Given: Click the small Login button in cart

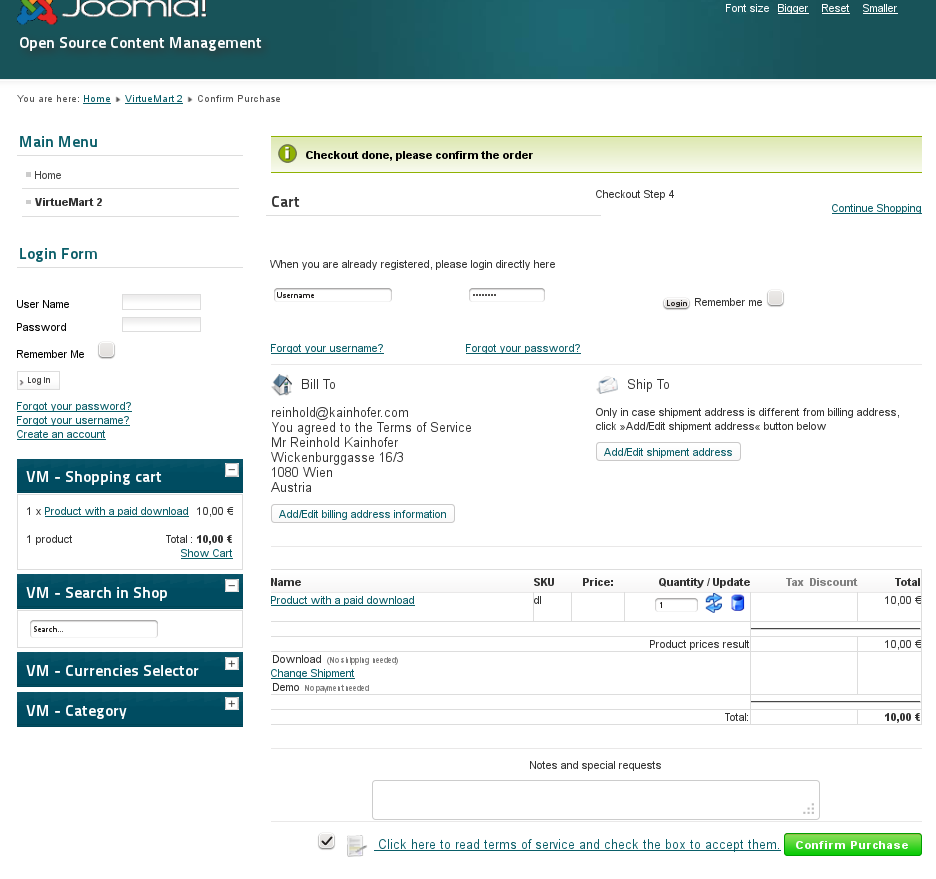Looking at the screenshot, I should [676, 303].
